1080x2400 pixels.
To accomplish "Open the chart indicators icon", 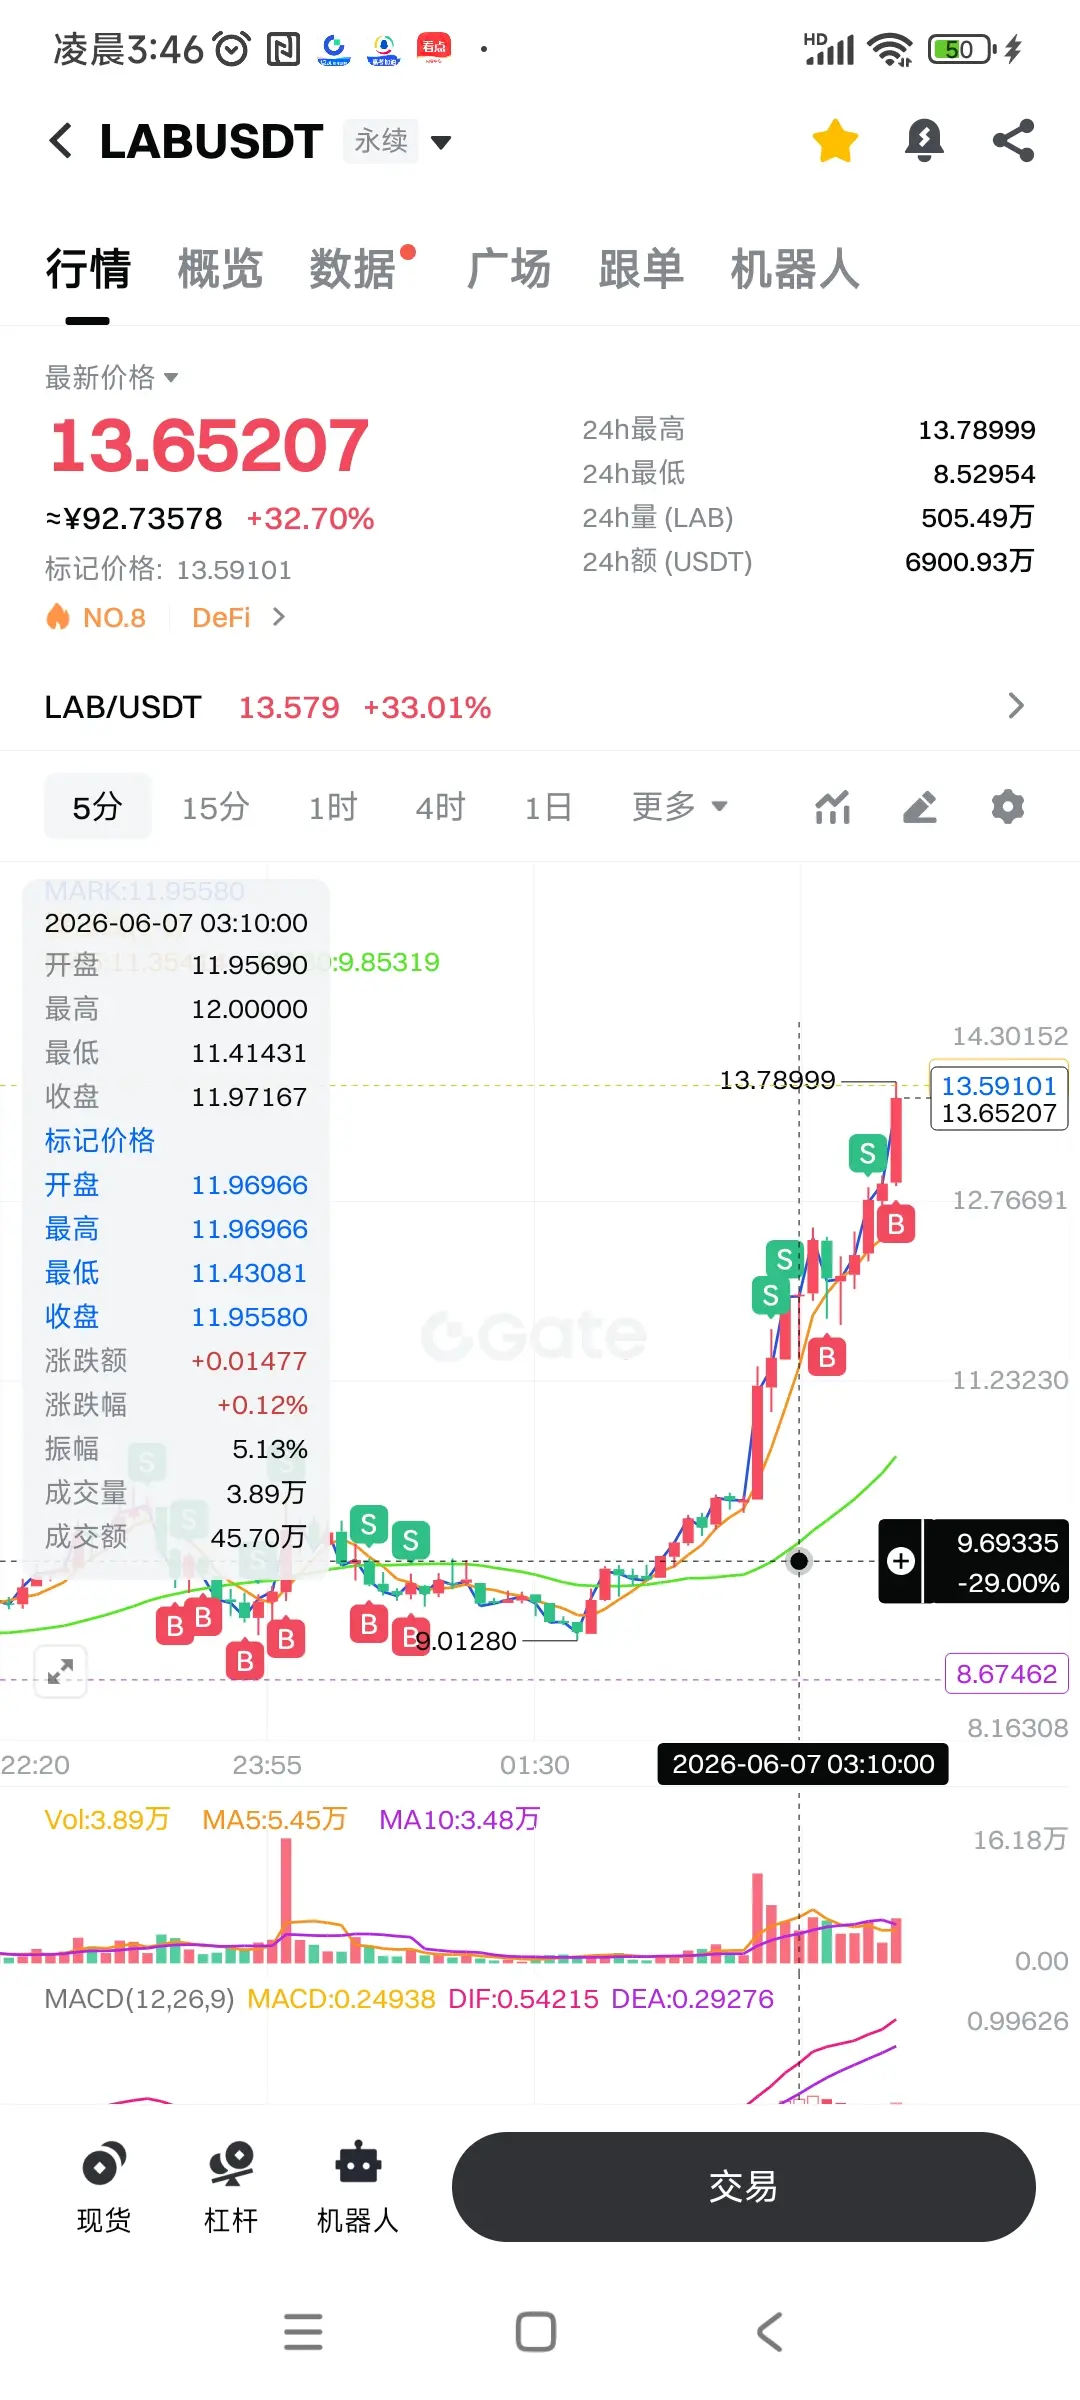I will click(832, 806).
